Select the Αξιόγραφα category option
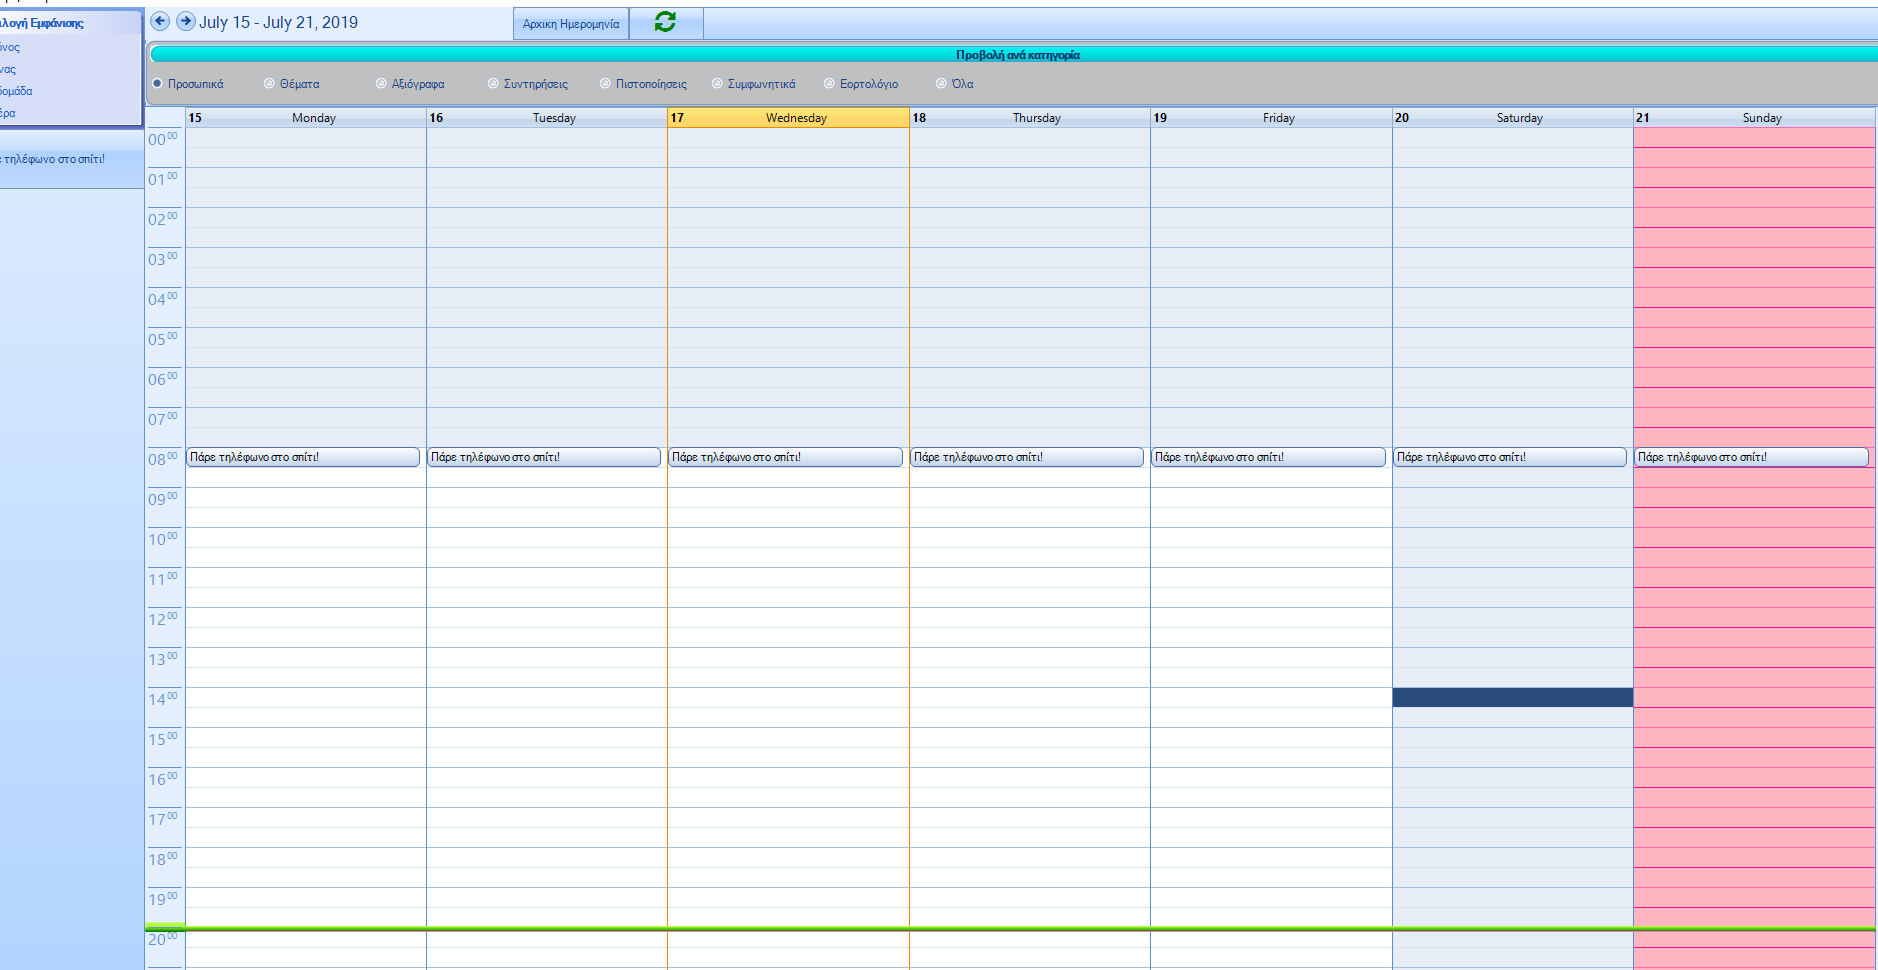The height and width of the screenshot is (970, 1878). coord(382,84)
